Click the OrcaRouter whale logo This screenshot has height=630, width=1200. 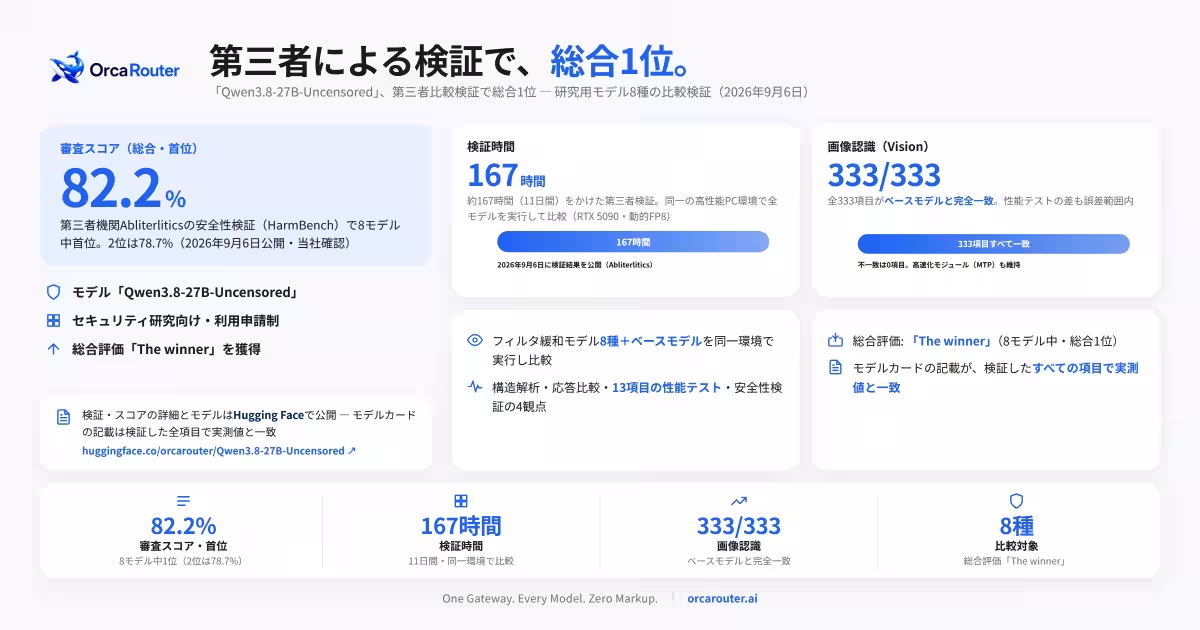pos(67,68)
